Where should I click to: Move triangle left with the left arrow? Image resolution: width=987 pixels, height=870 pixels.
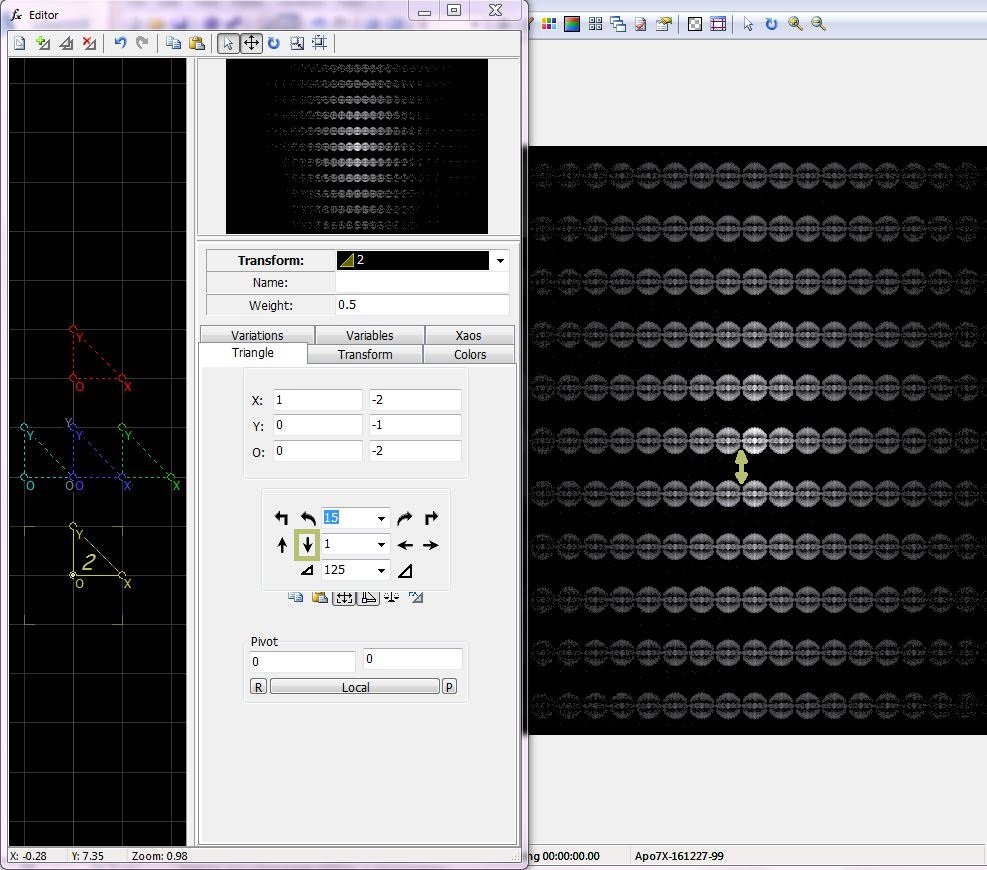(405, 545)
